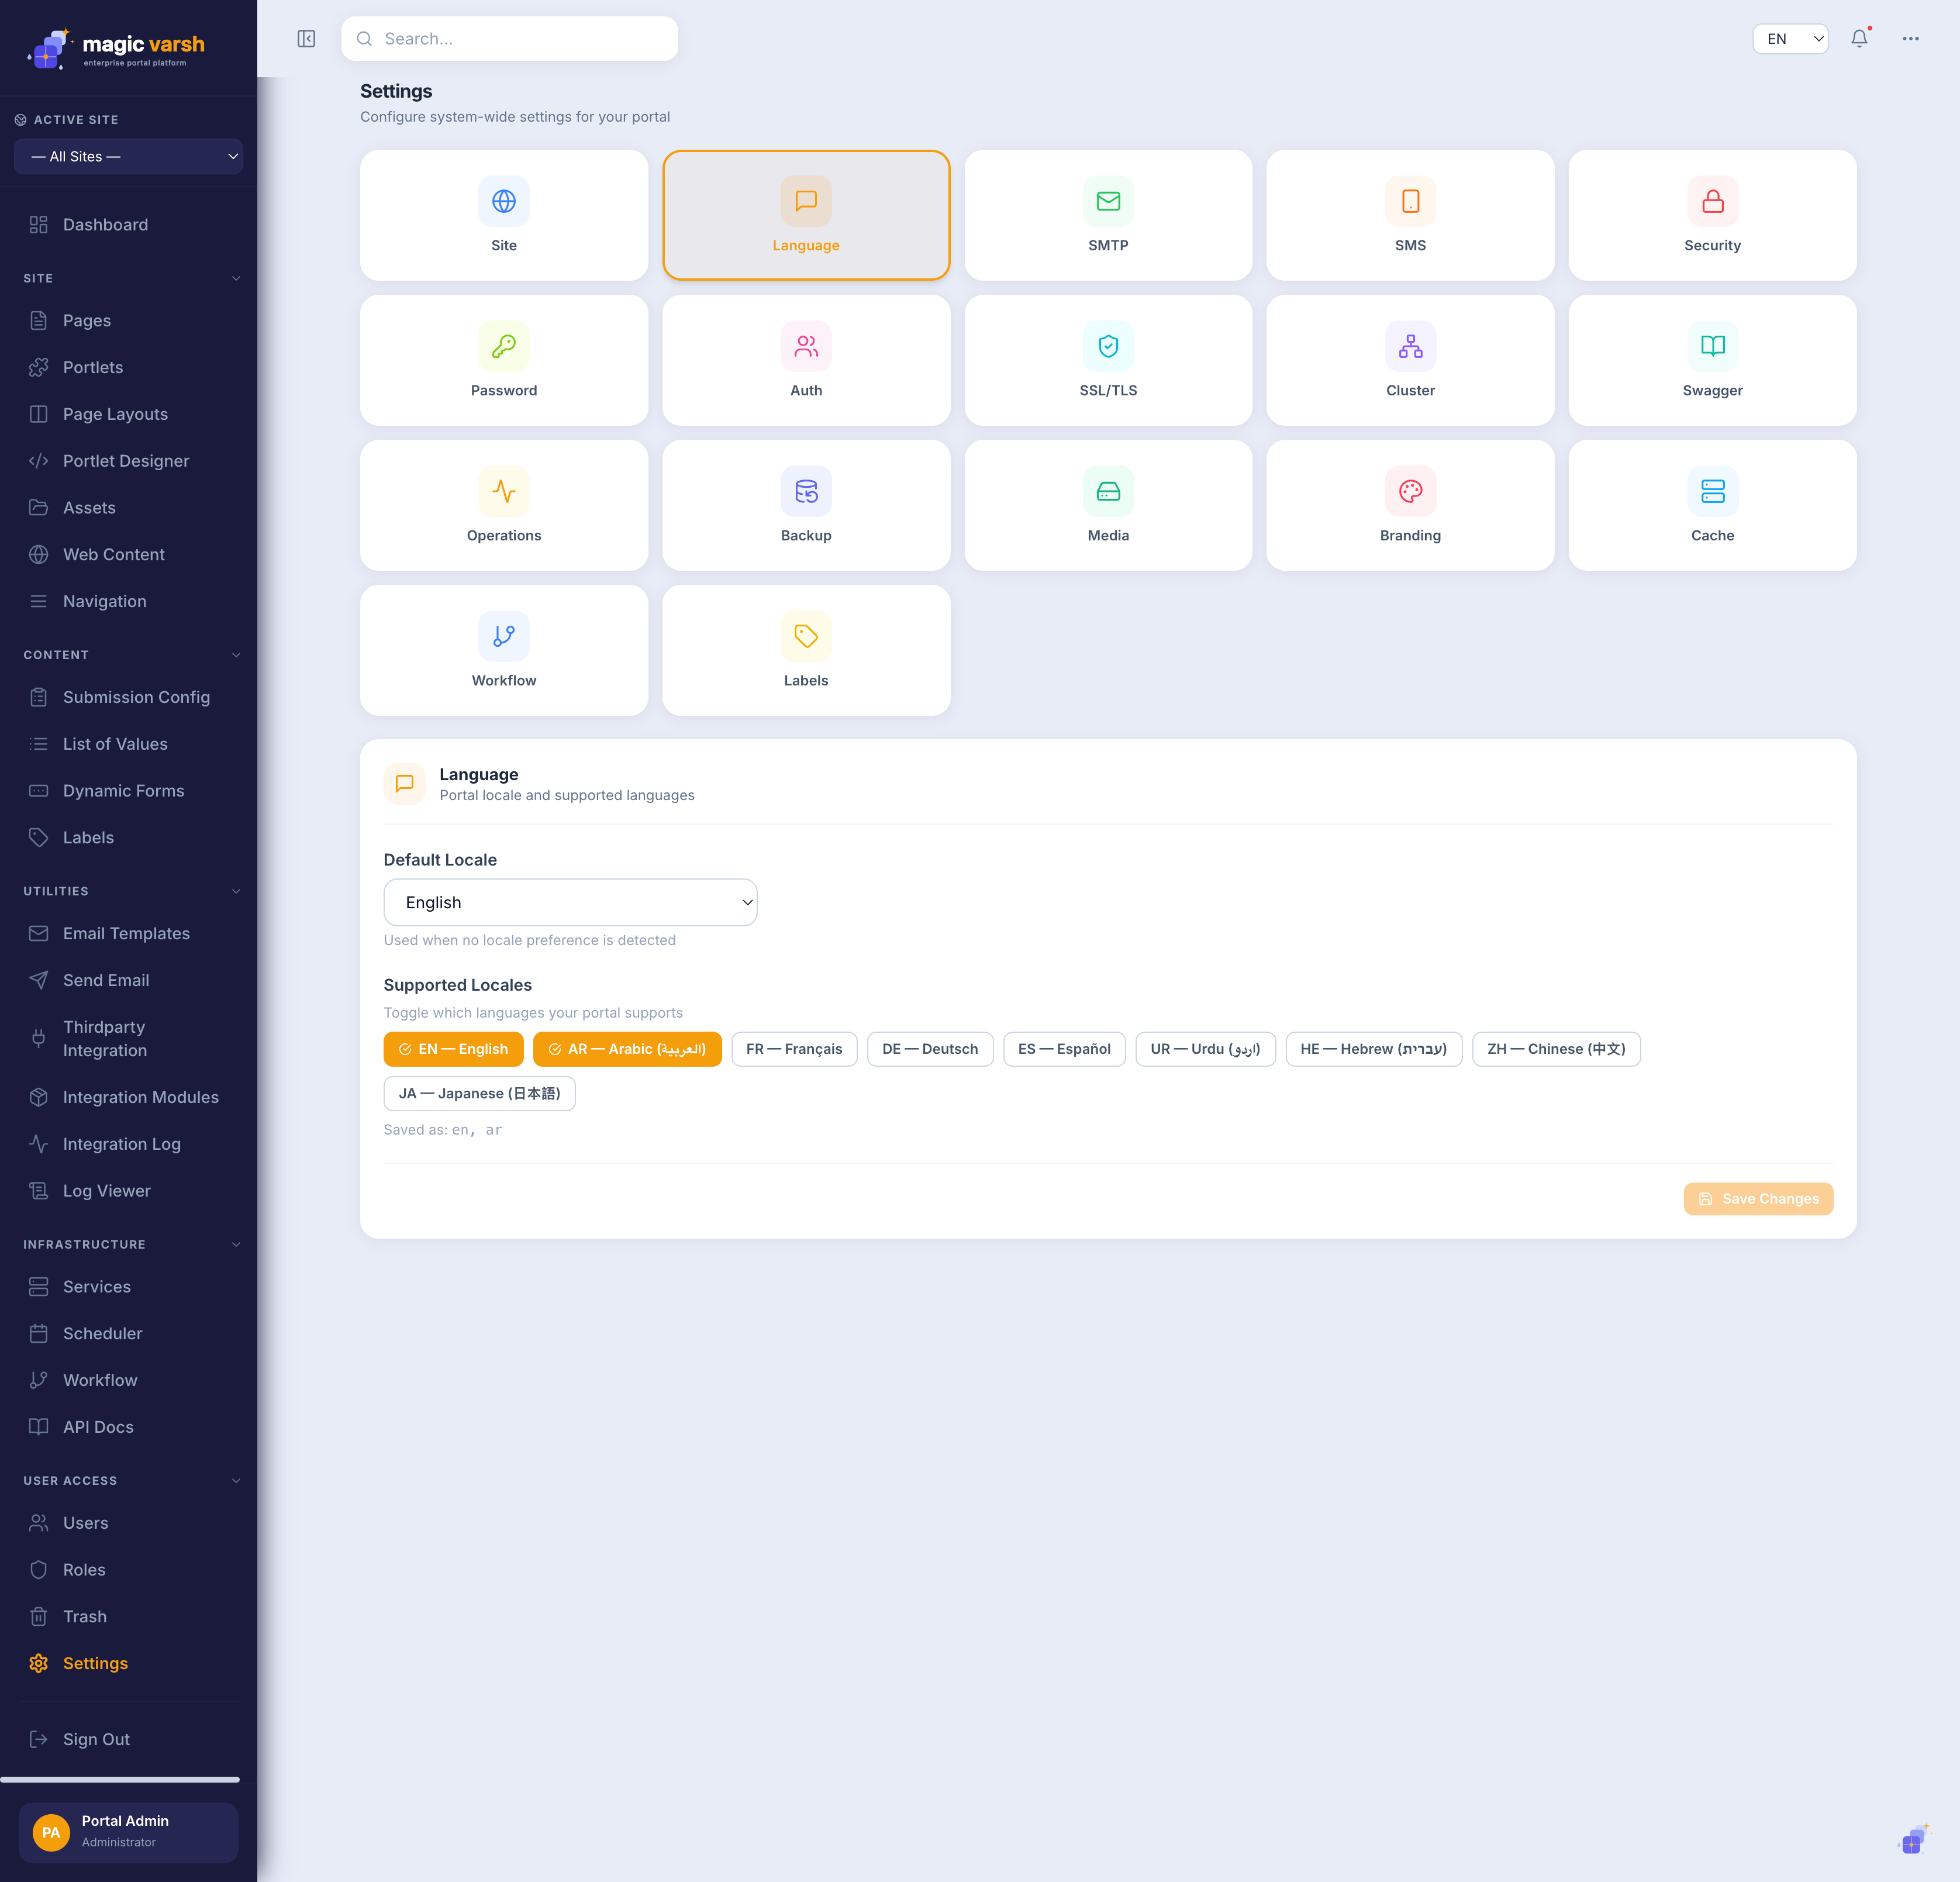Click the Save Changes button
Screen dimensions: 1960x1882
1758,1199
